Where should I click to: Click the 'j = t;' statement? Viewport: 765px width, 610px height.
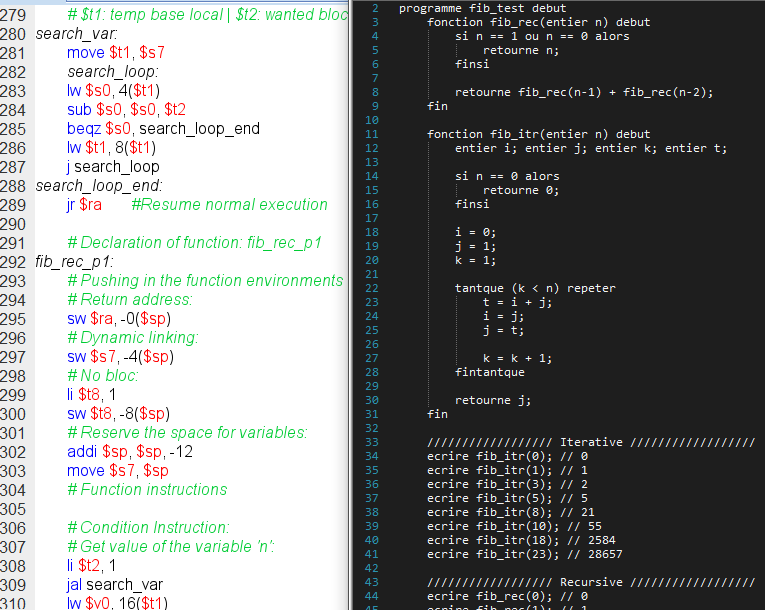coord(503,330)
